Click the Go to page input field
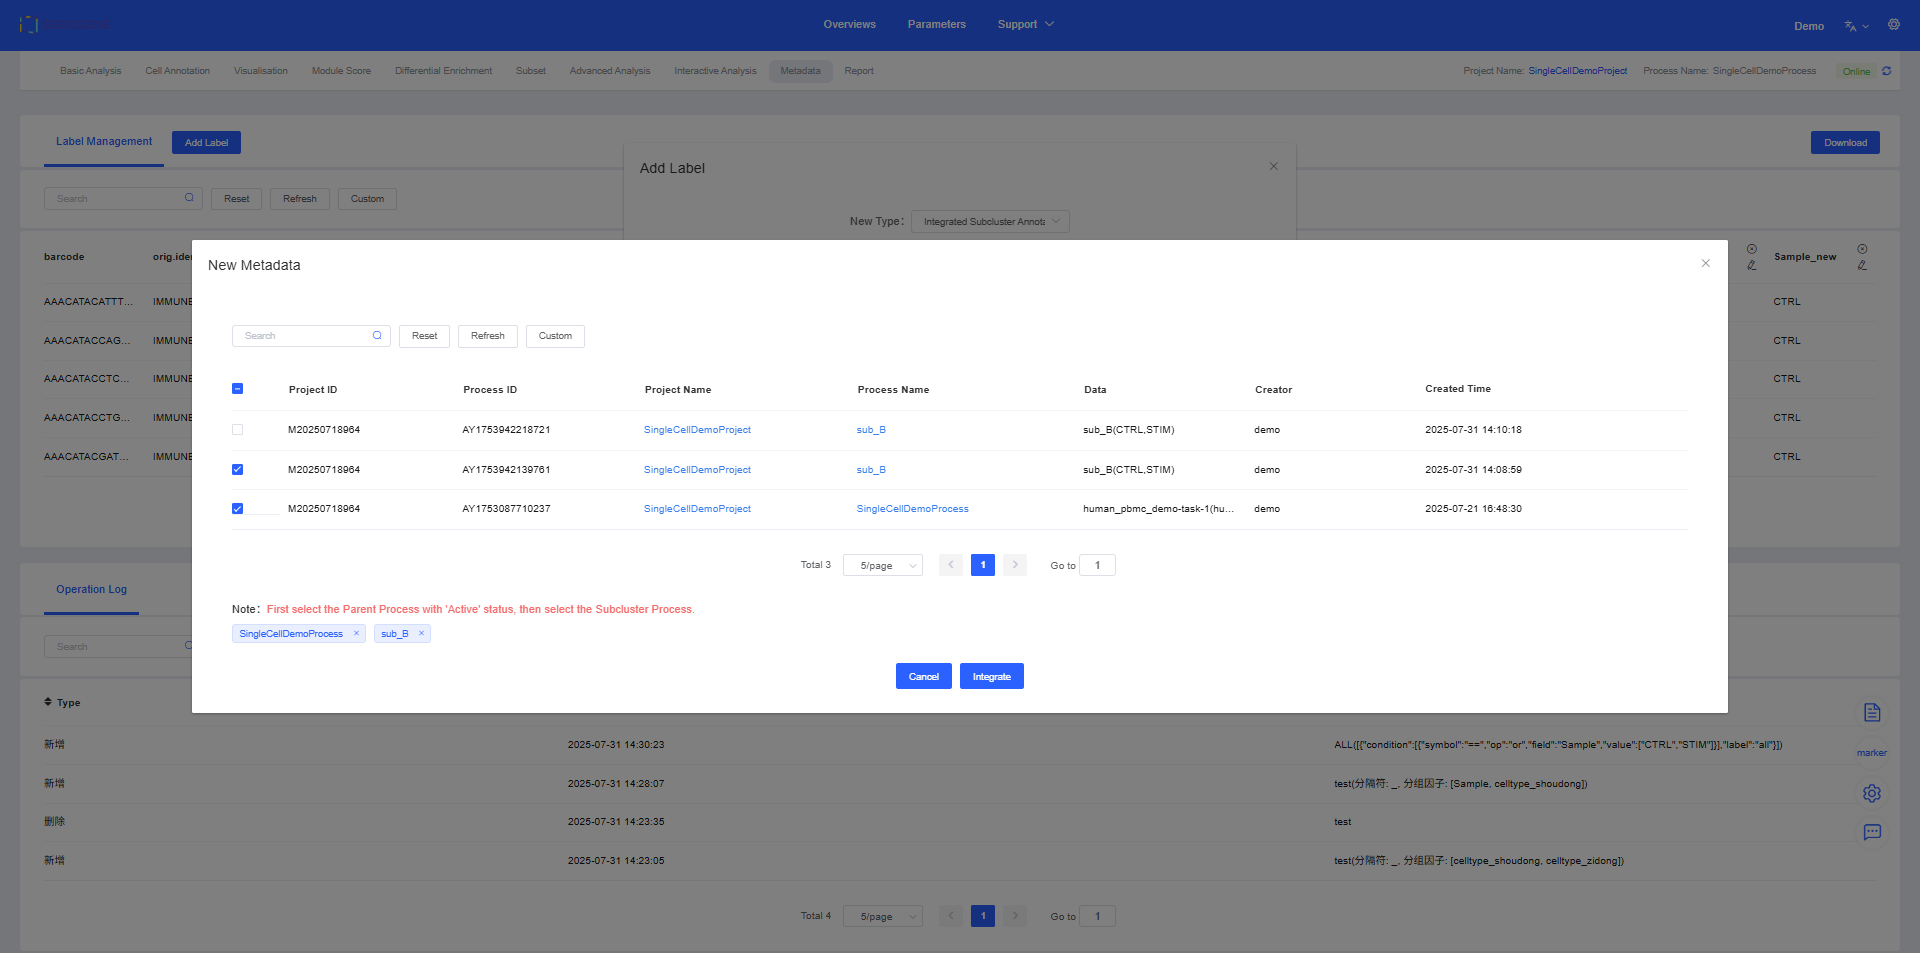The width and height of the screenshot is (1920, 953). click(x=1097, y=566)
